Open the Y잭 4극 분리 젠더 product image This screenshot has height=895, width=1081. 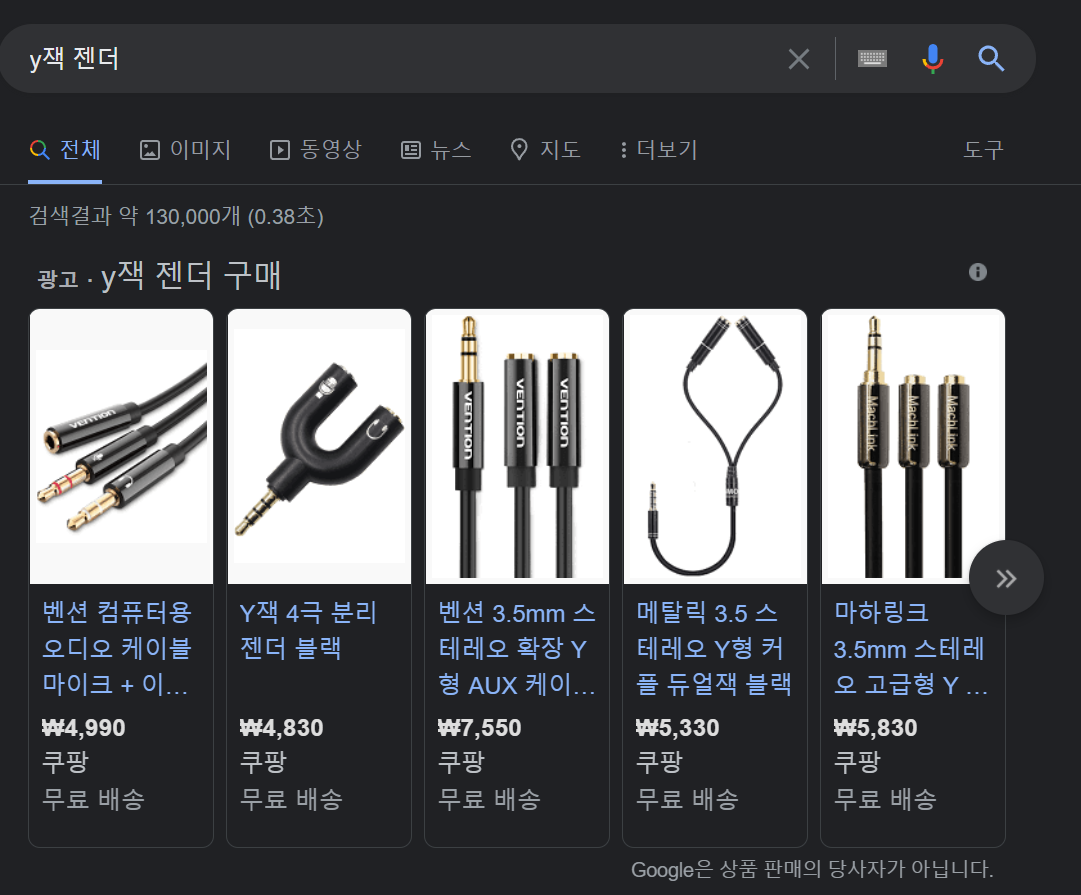click(x=319, y=447)
